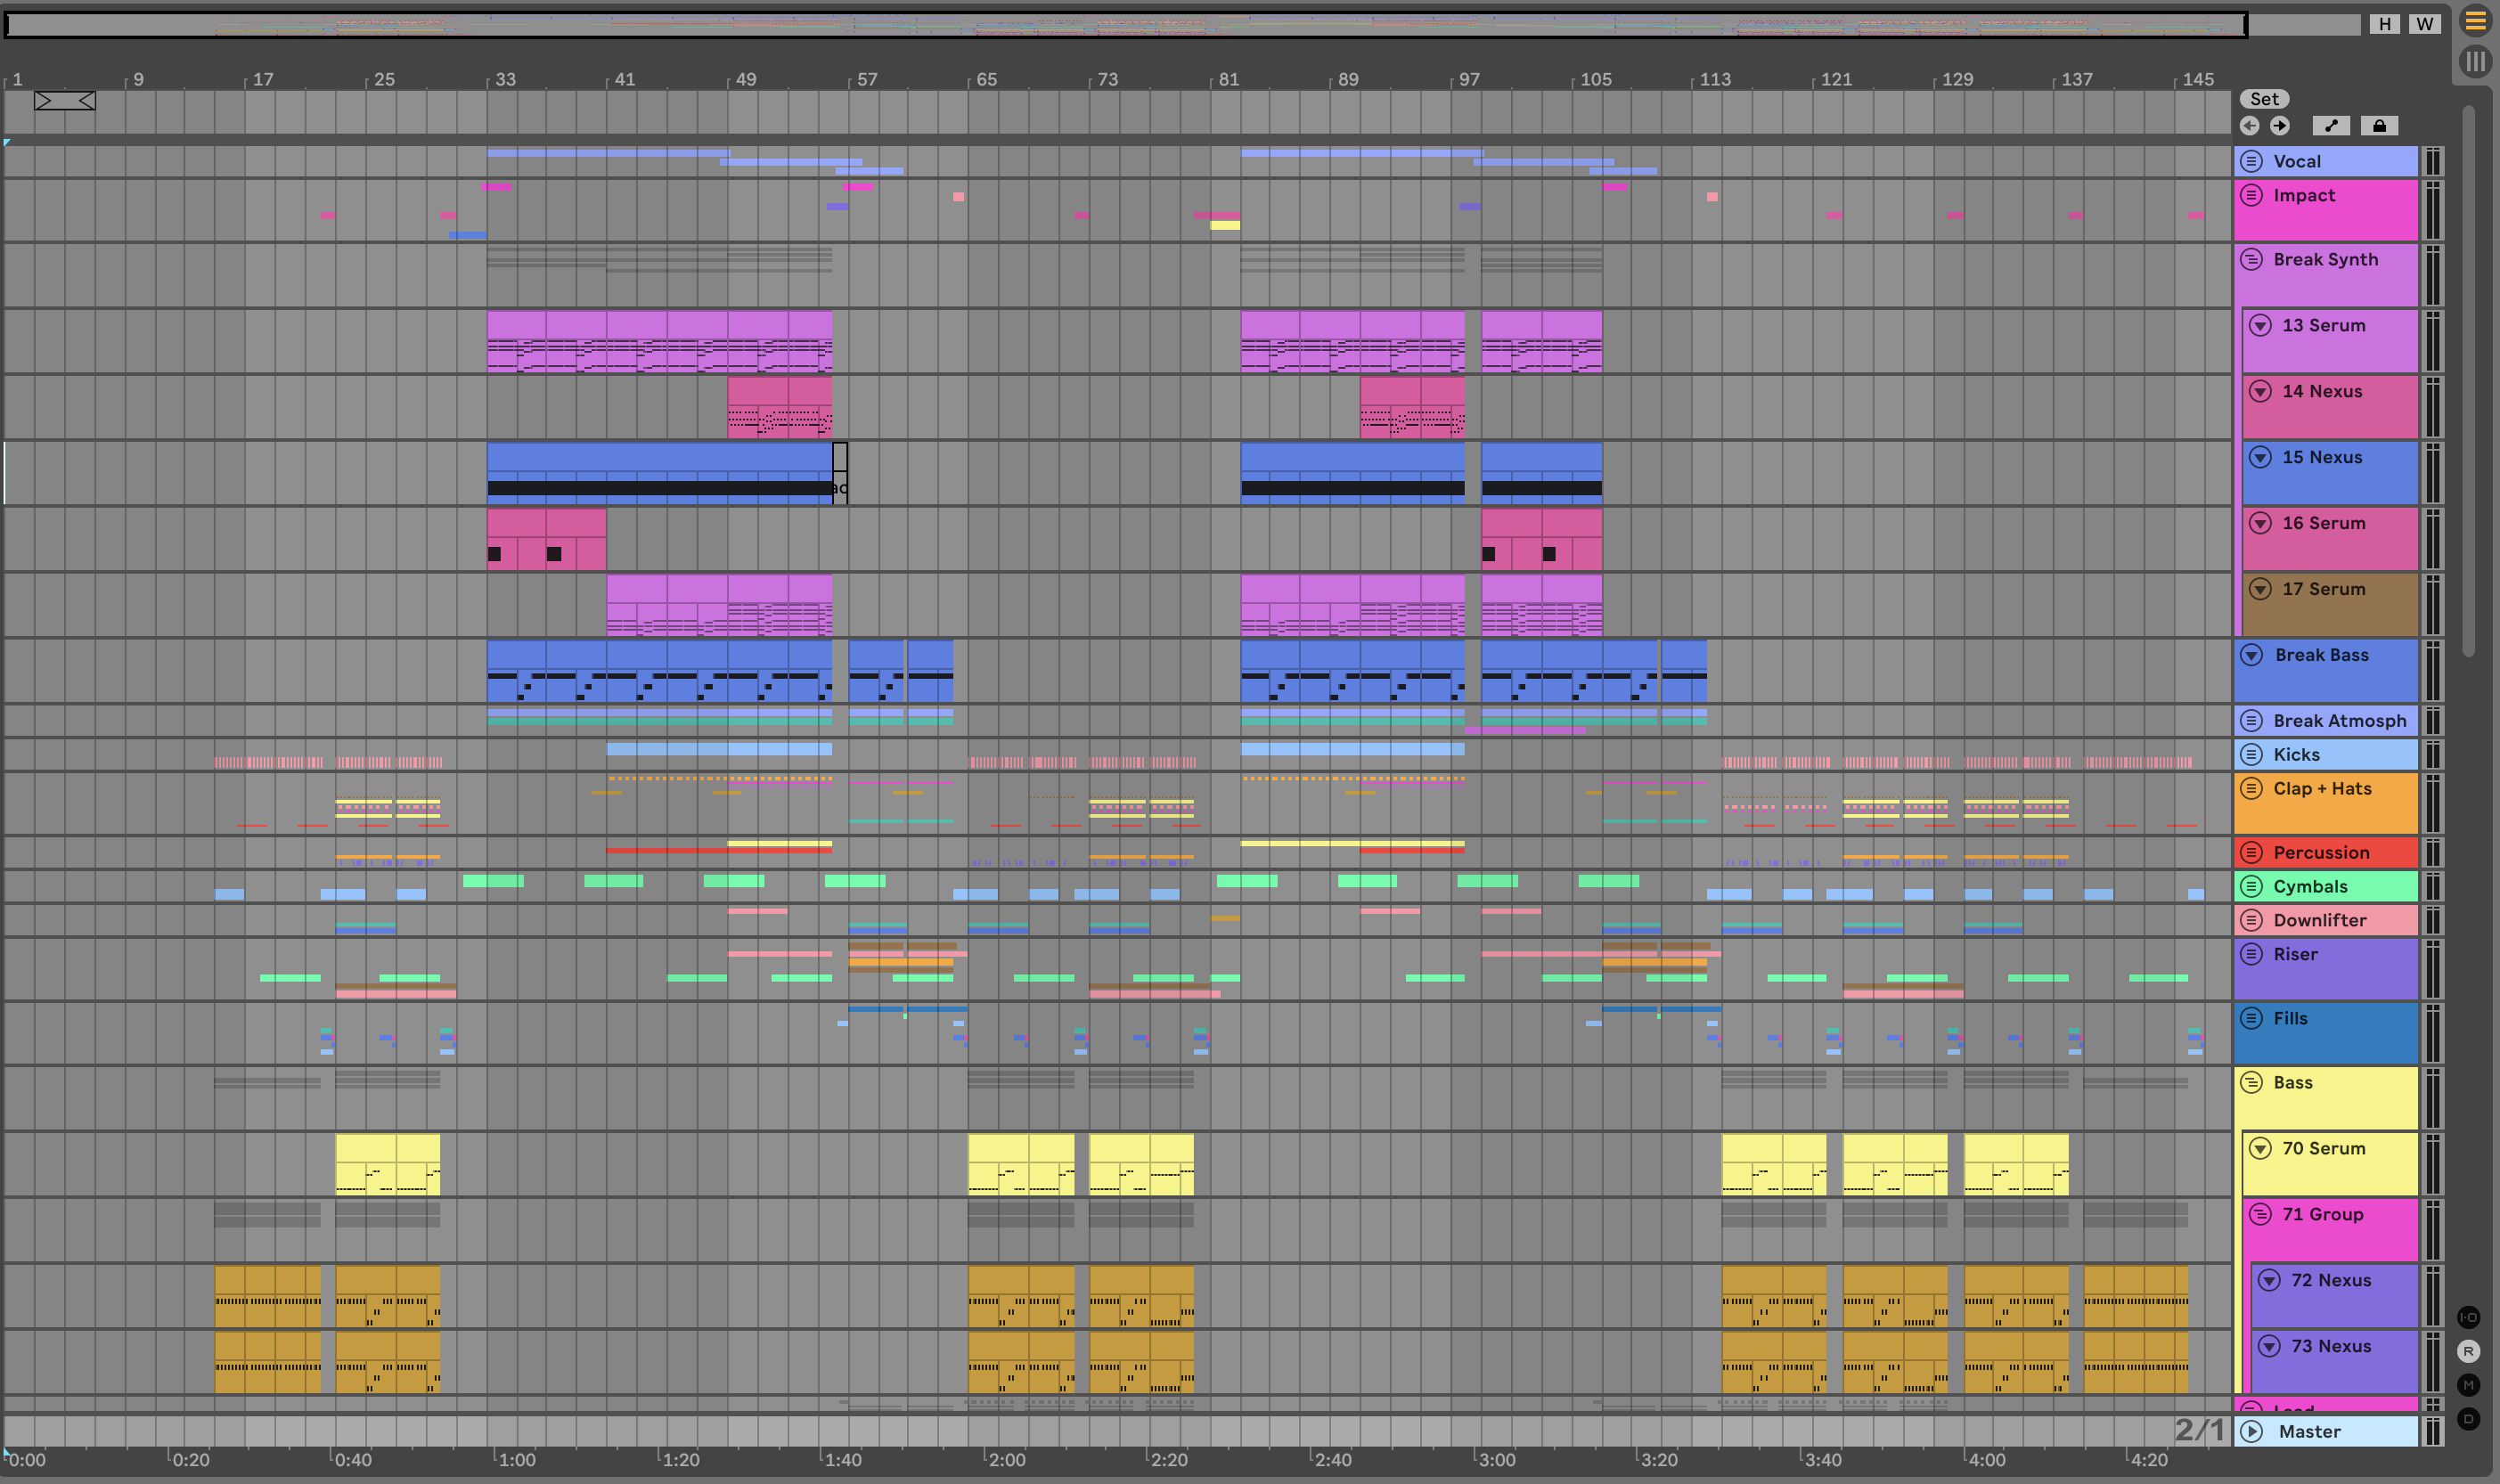The width and height of the screenshot is (2500, 1484).
Task: Toggle the Lock Envelopes button
Action: [2379, 126]
